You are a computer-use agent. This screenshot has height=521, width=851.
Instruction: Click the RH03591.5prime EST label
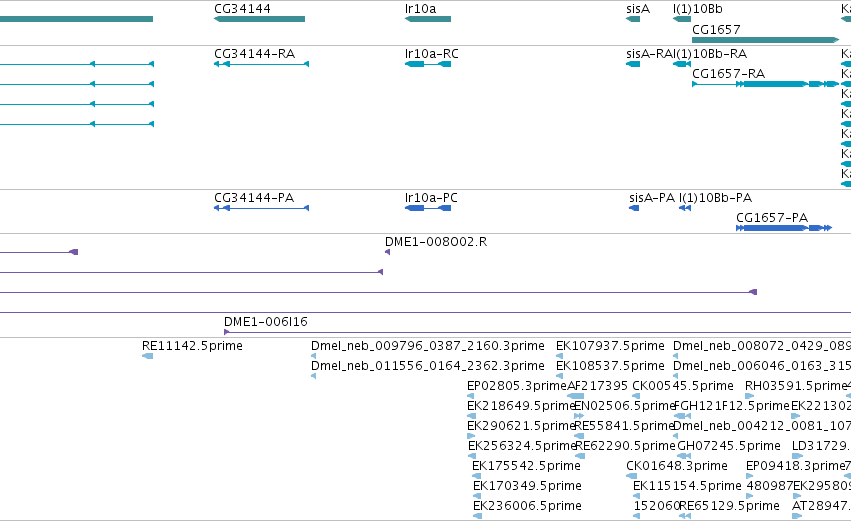tap(796, 386)
